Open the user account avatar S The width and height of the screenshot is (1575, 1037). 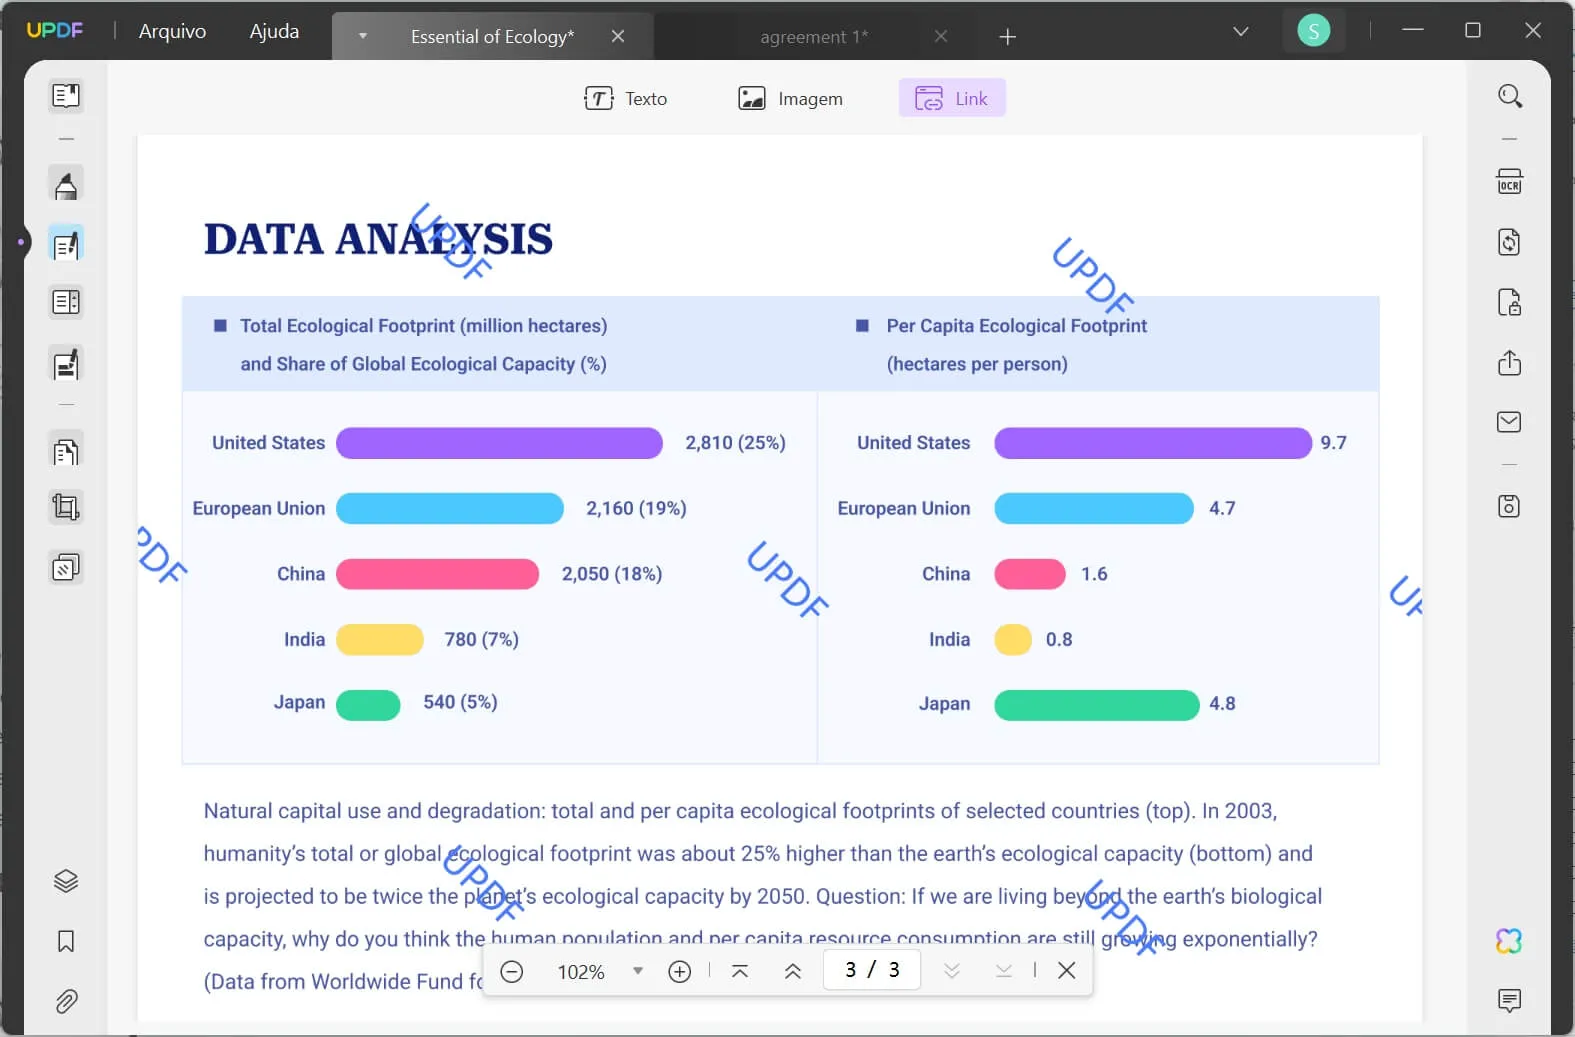1313,31
